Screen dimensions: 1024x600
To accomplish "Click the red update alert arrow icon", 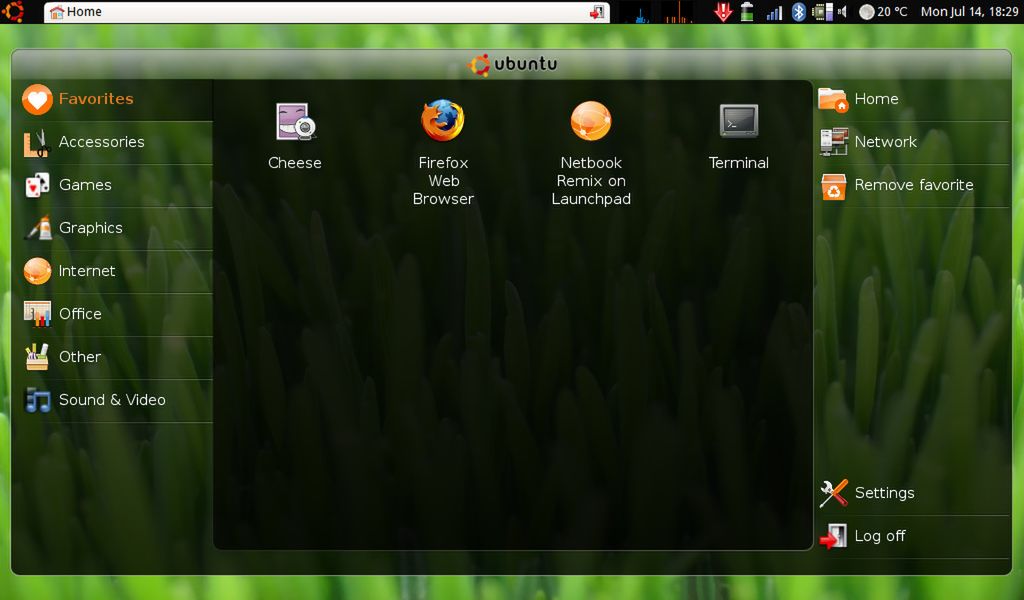I will pyautogui.click(x=723, y=12).
